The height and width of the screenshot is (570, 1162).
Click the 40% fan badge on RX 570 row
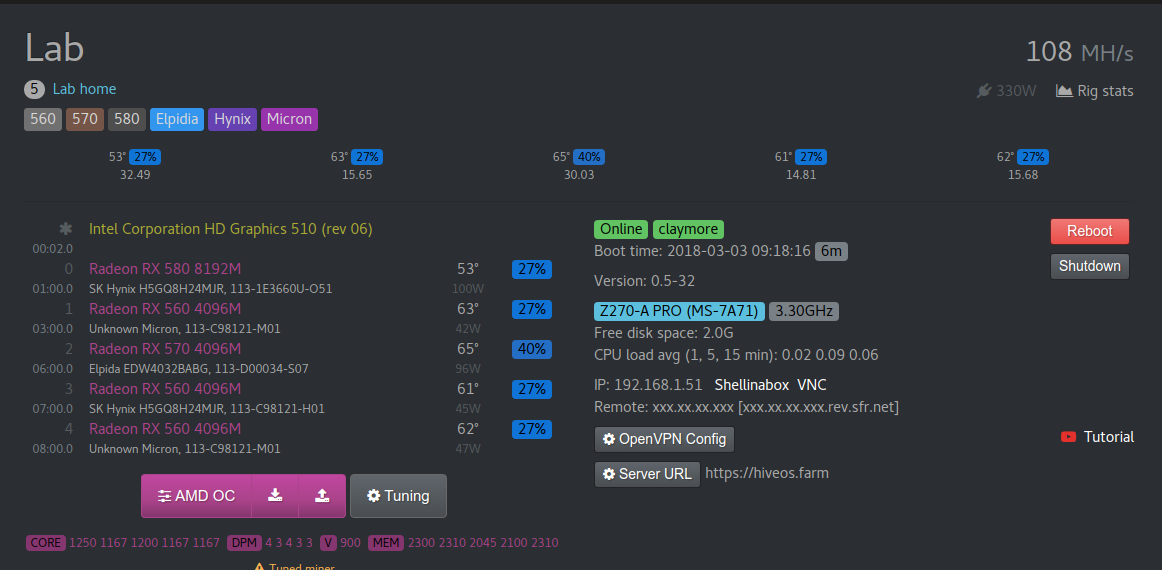point(531,349)
